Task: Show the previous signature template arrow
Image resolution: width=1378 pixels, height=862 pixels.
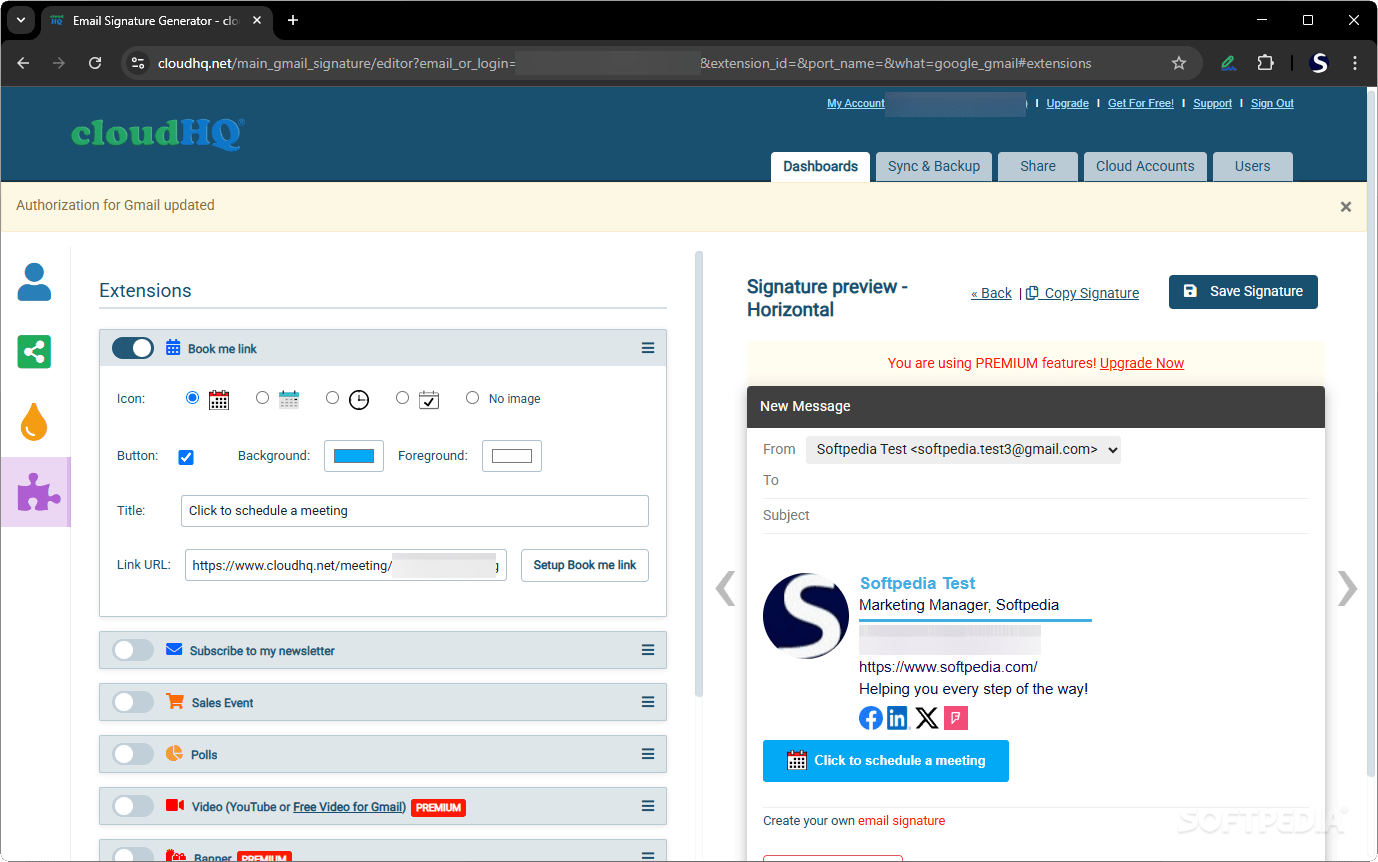Action: (x=725, y=588)
